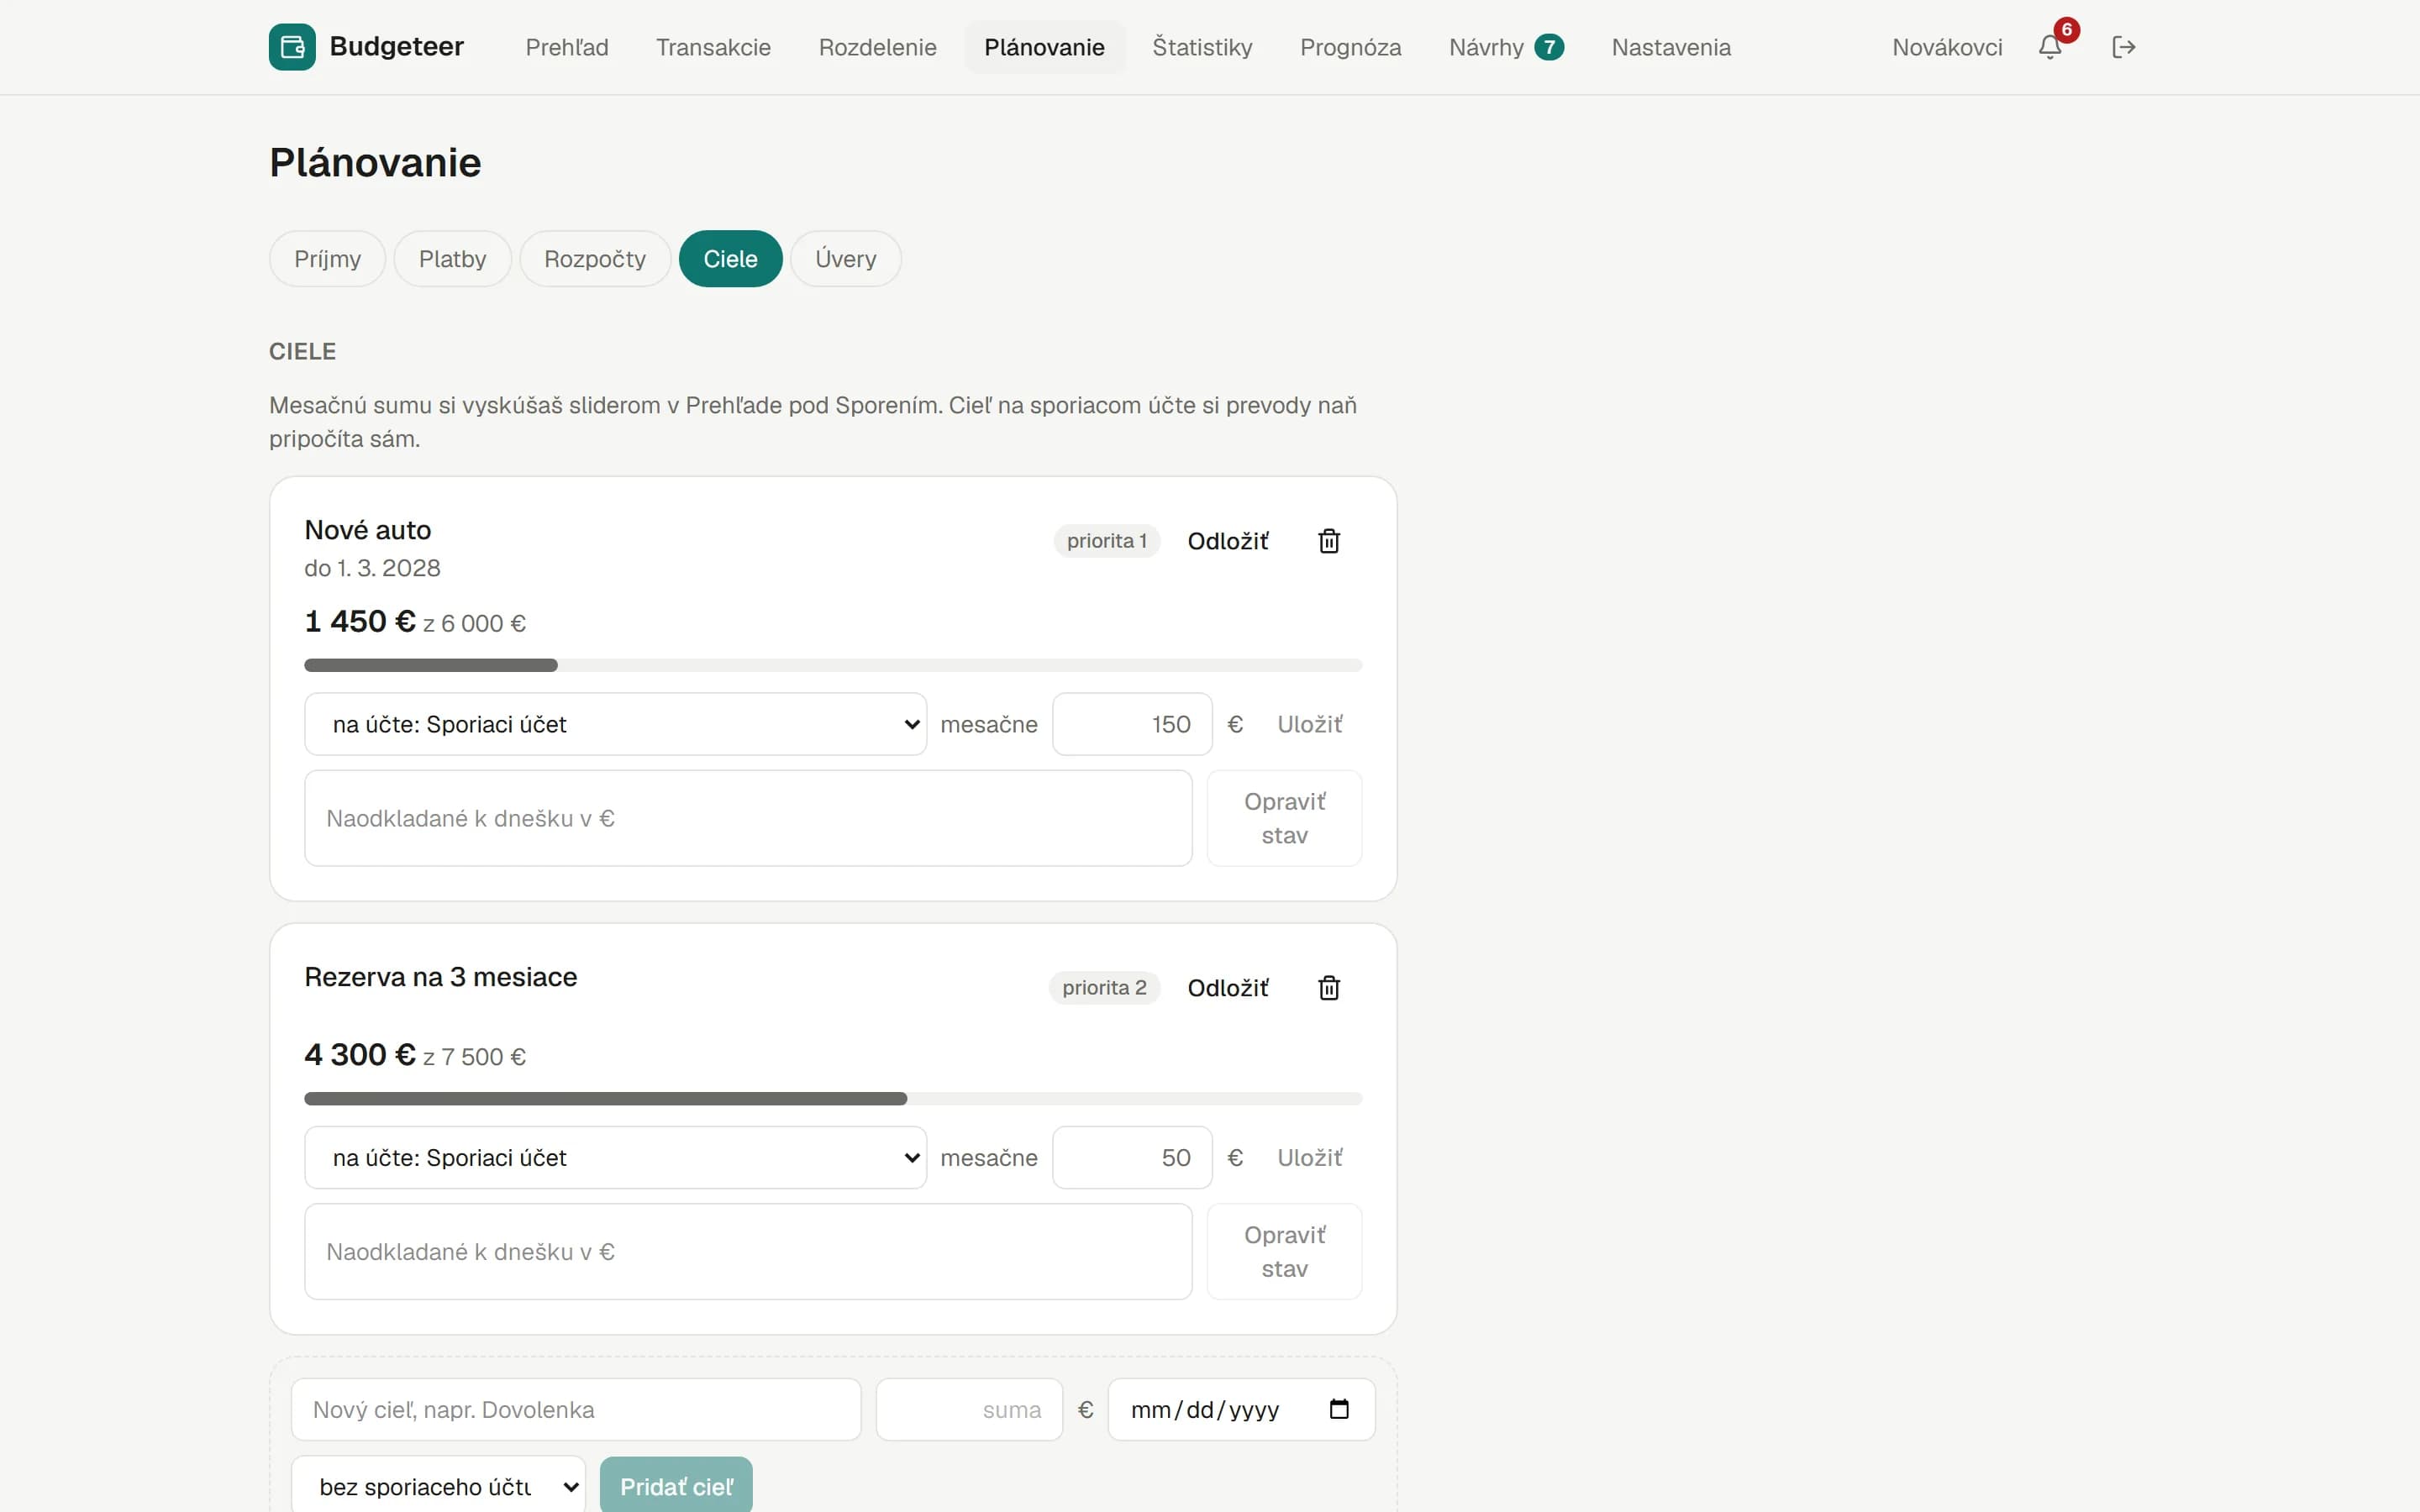
Task: Delete the Nové auto goal via trash icon
Action: click(x=1329, y=541)
